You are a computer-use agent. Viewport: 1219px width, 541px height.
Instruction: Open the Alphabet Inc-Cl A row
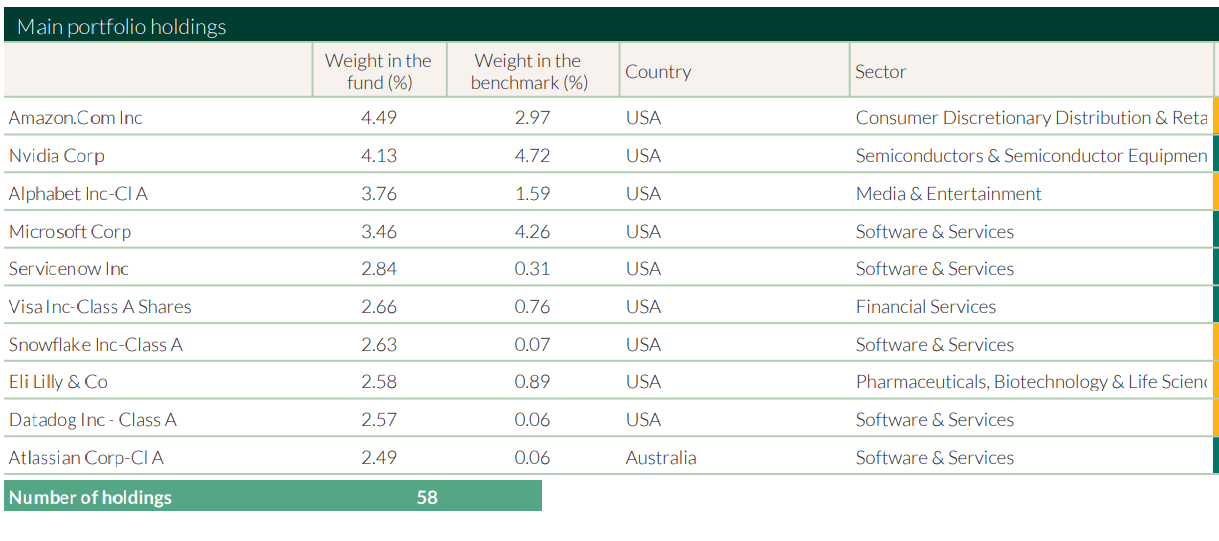(78, 194)
